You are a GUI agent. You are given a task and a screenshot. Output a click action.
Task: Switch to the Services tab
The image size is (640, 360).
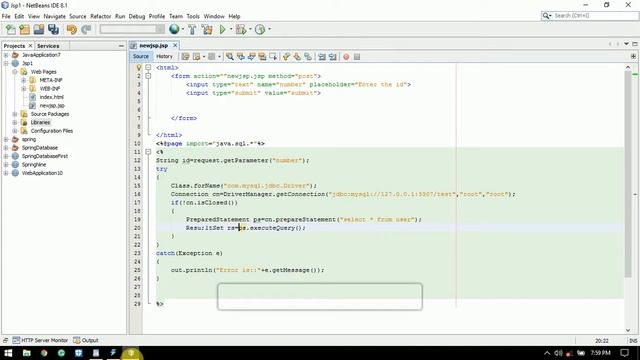(x=48, y=46)
